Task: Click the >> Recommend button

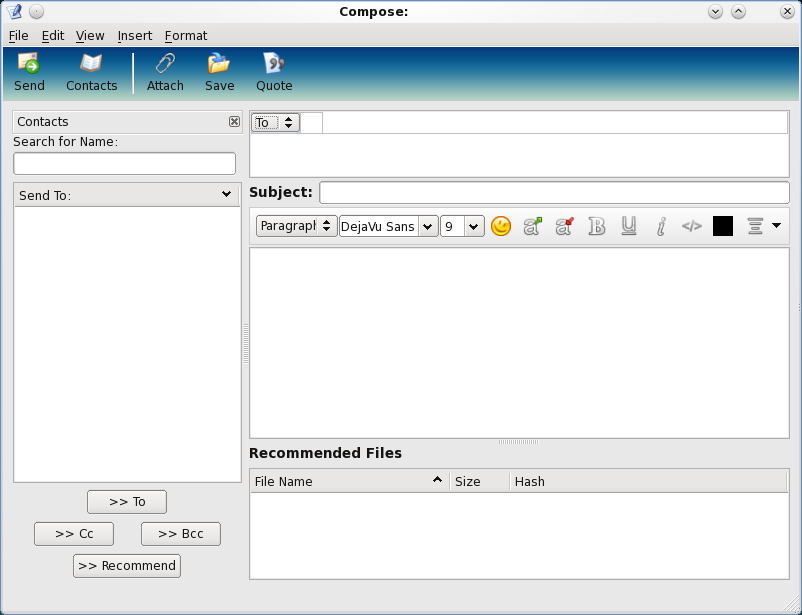Action: pos(127,566)
